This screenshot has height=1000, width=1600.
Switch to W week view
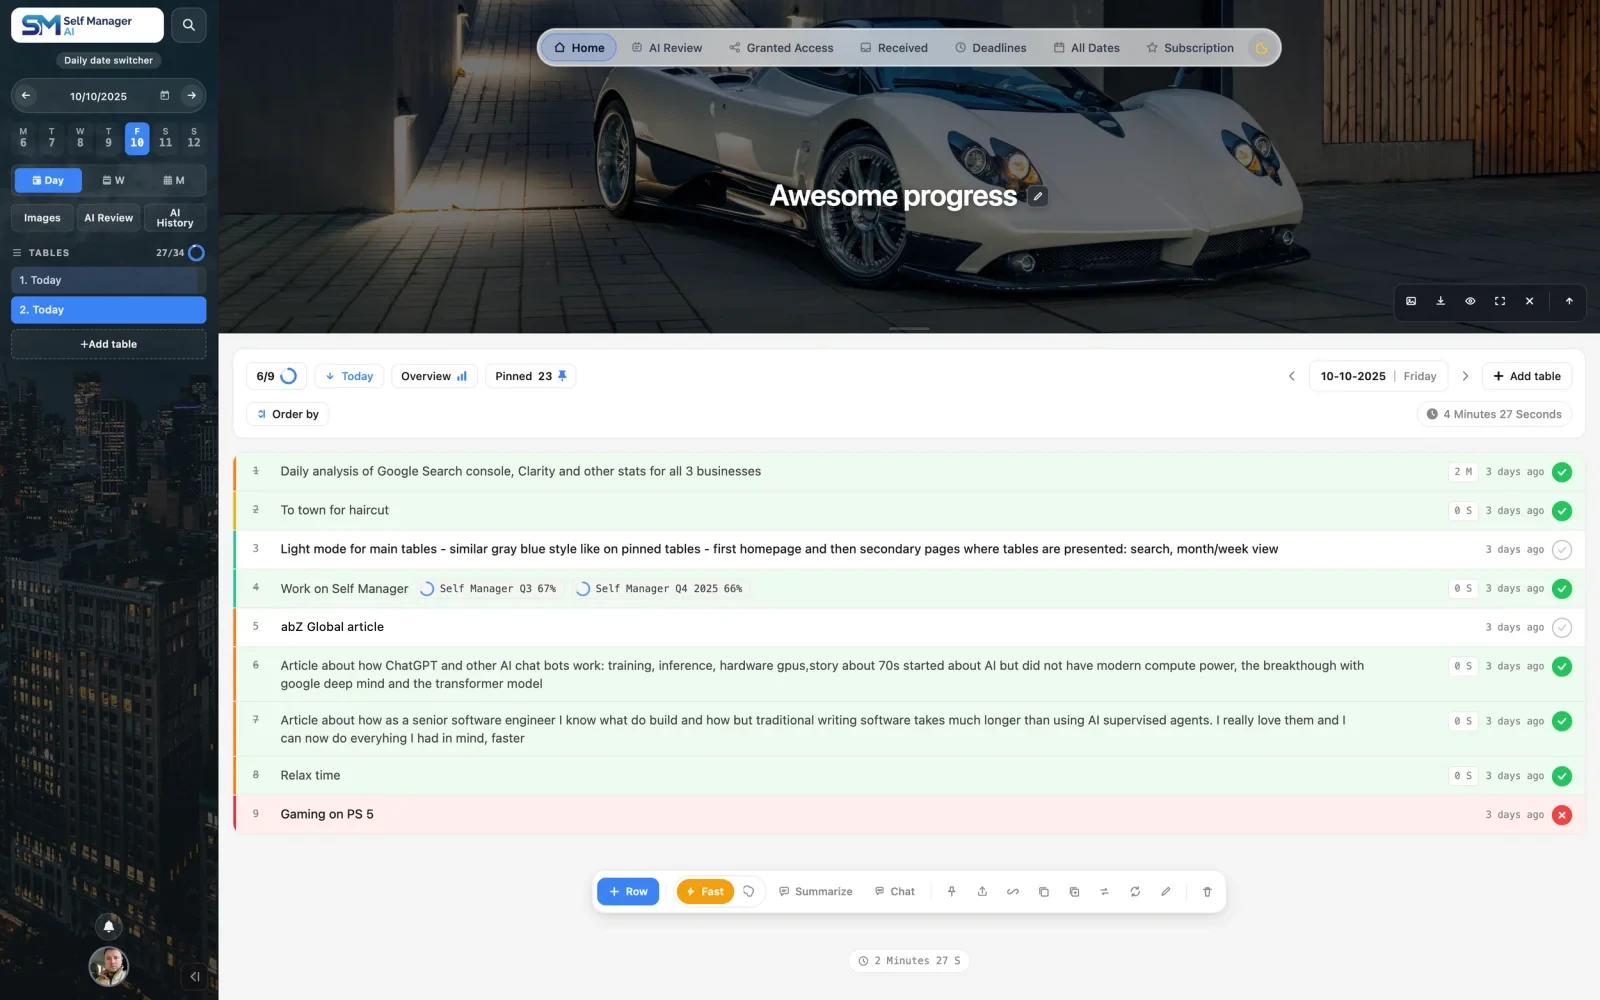[113, 181]
